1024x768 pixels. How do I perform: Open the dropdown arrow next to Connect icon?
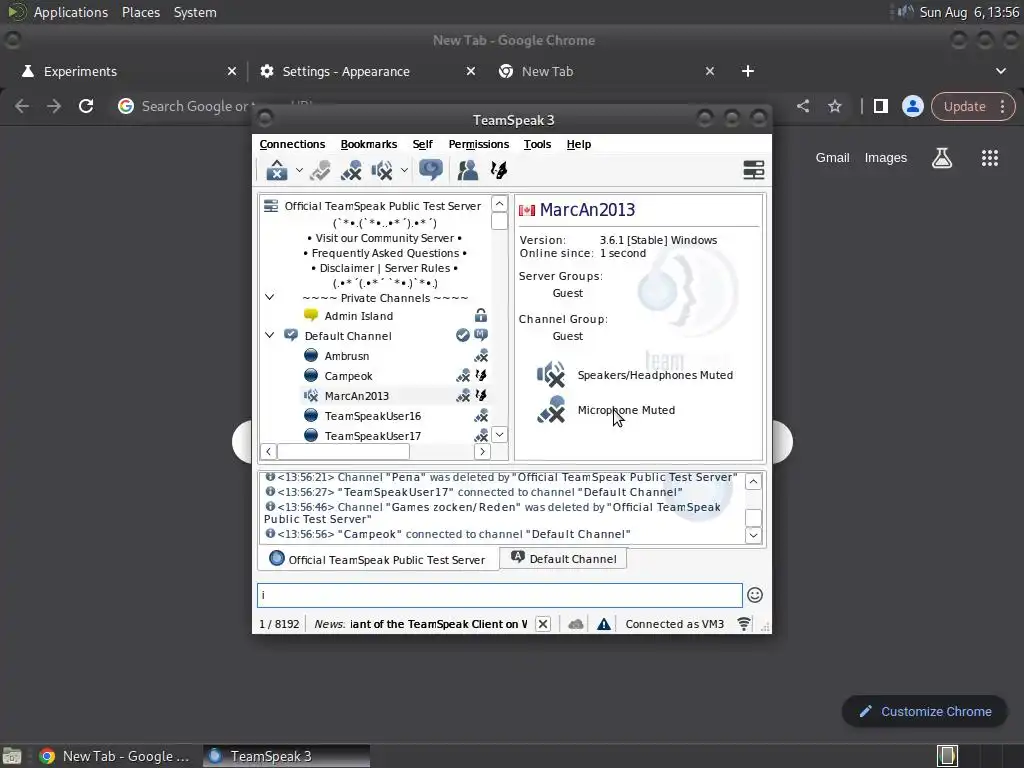pos(299,170)
